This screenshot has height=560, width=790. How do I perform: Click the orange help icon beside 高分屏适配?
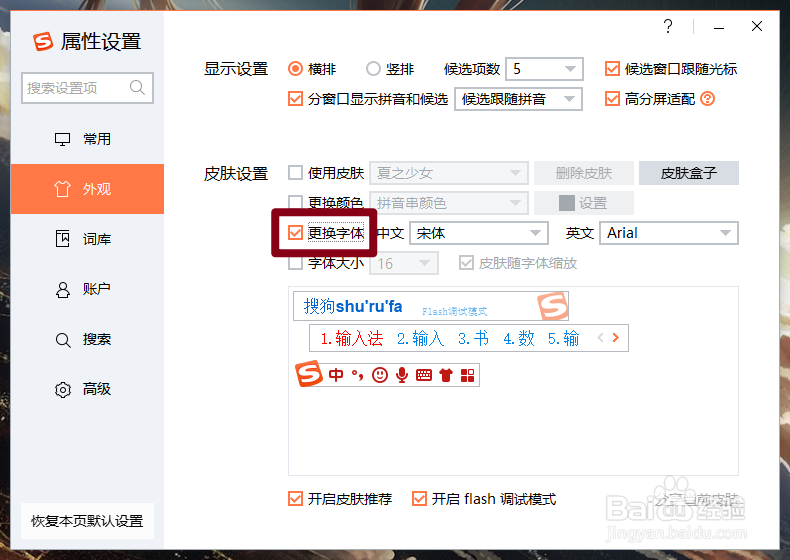tap(707, 99)
